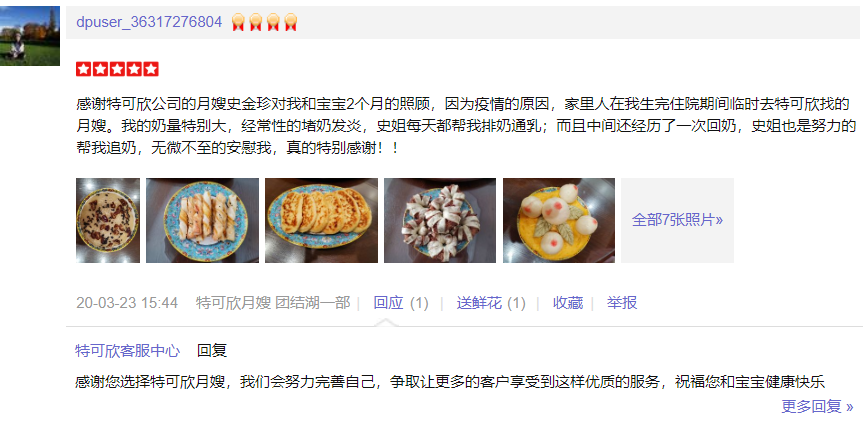Send flowers via 送鲜花 link
This screenshot has height=426, width=868.
[491, 303]
